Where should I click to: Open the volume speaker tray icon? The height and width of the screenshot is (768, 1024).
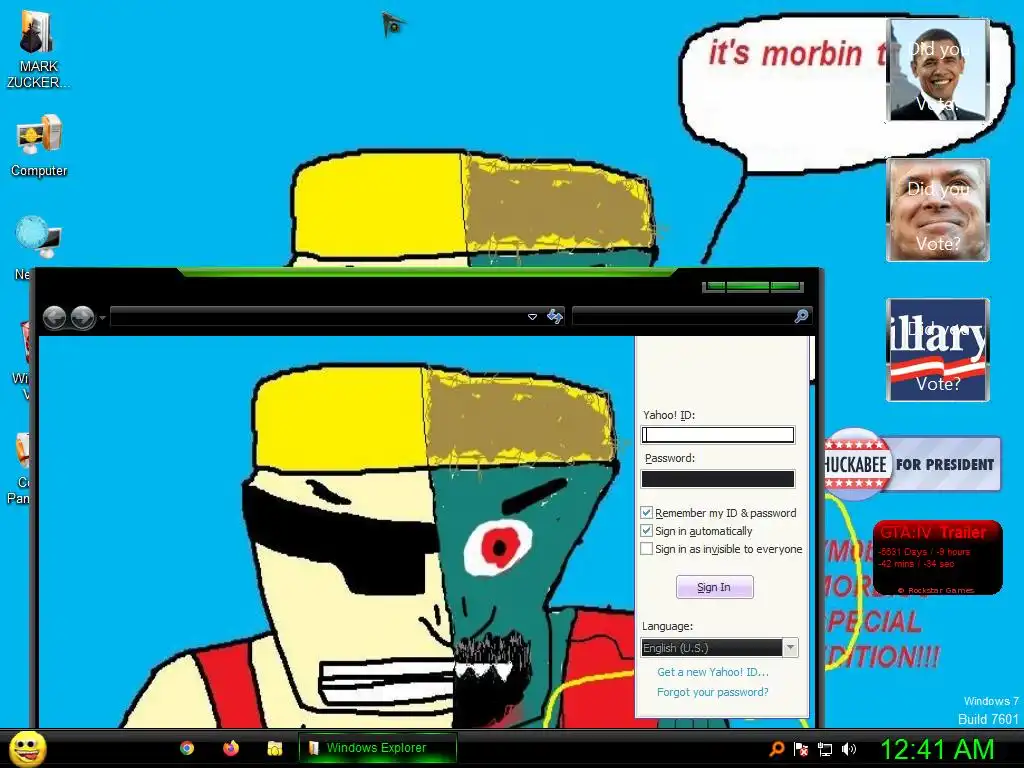(848, 749)
